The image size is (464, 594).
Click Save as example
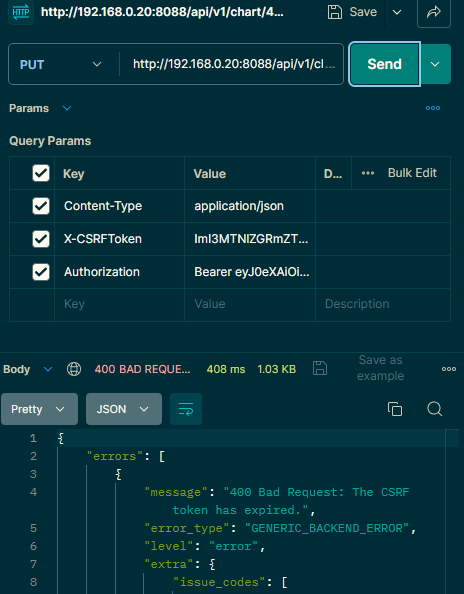click(x=380, y=368)
